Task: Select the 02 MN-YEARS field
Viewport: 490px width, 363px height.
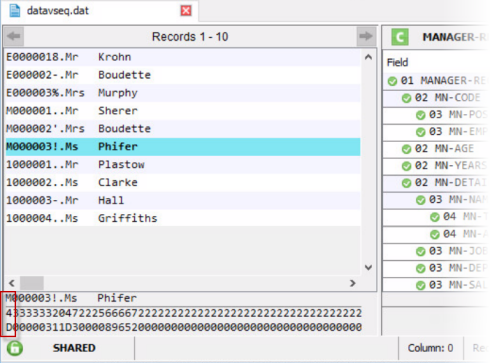Action: 437,166
